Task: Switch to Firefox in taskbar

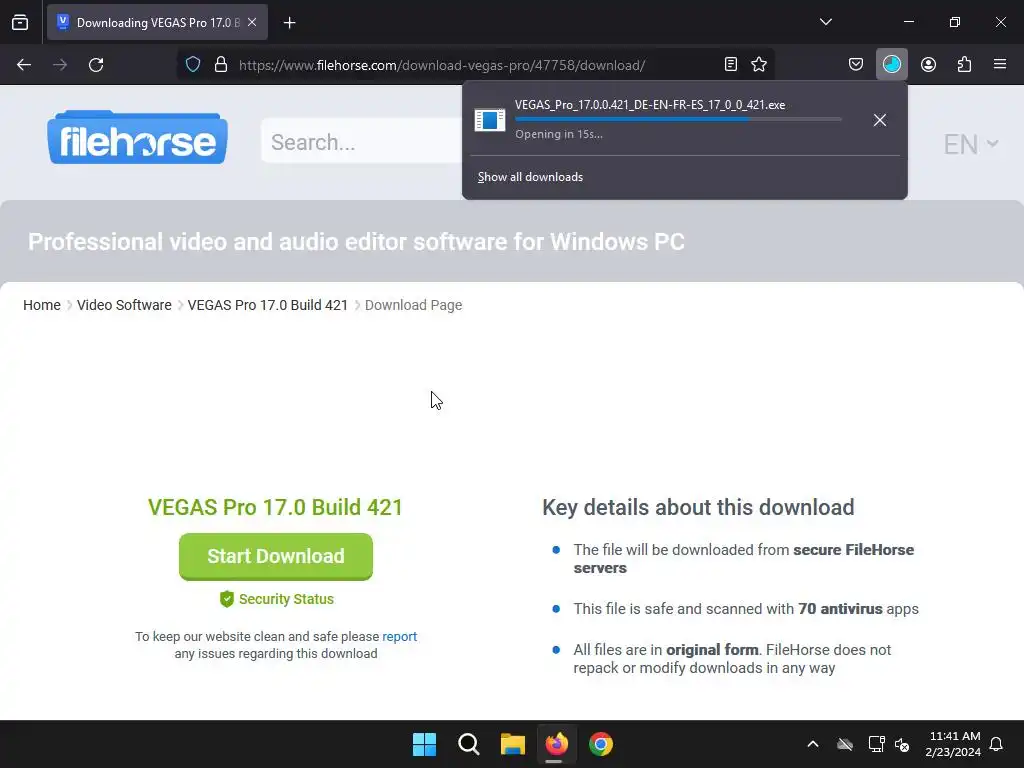Action: click(x=556, y=744)
